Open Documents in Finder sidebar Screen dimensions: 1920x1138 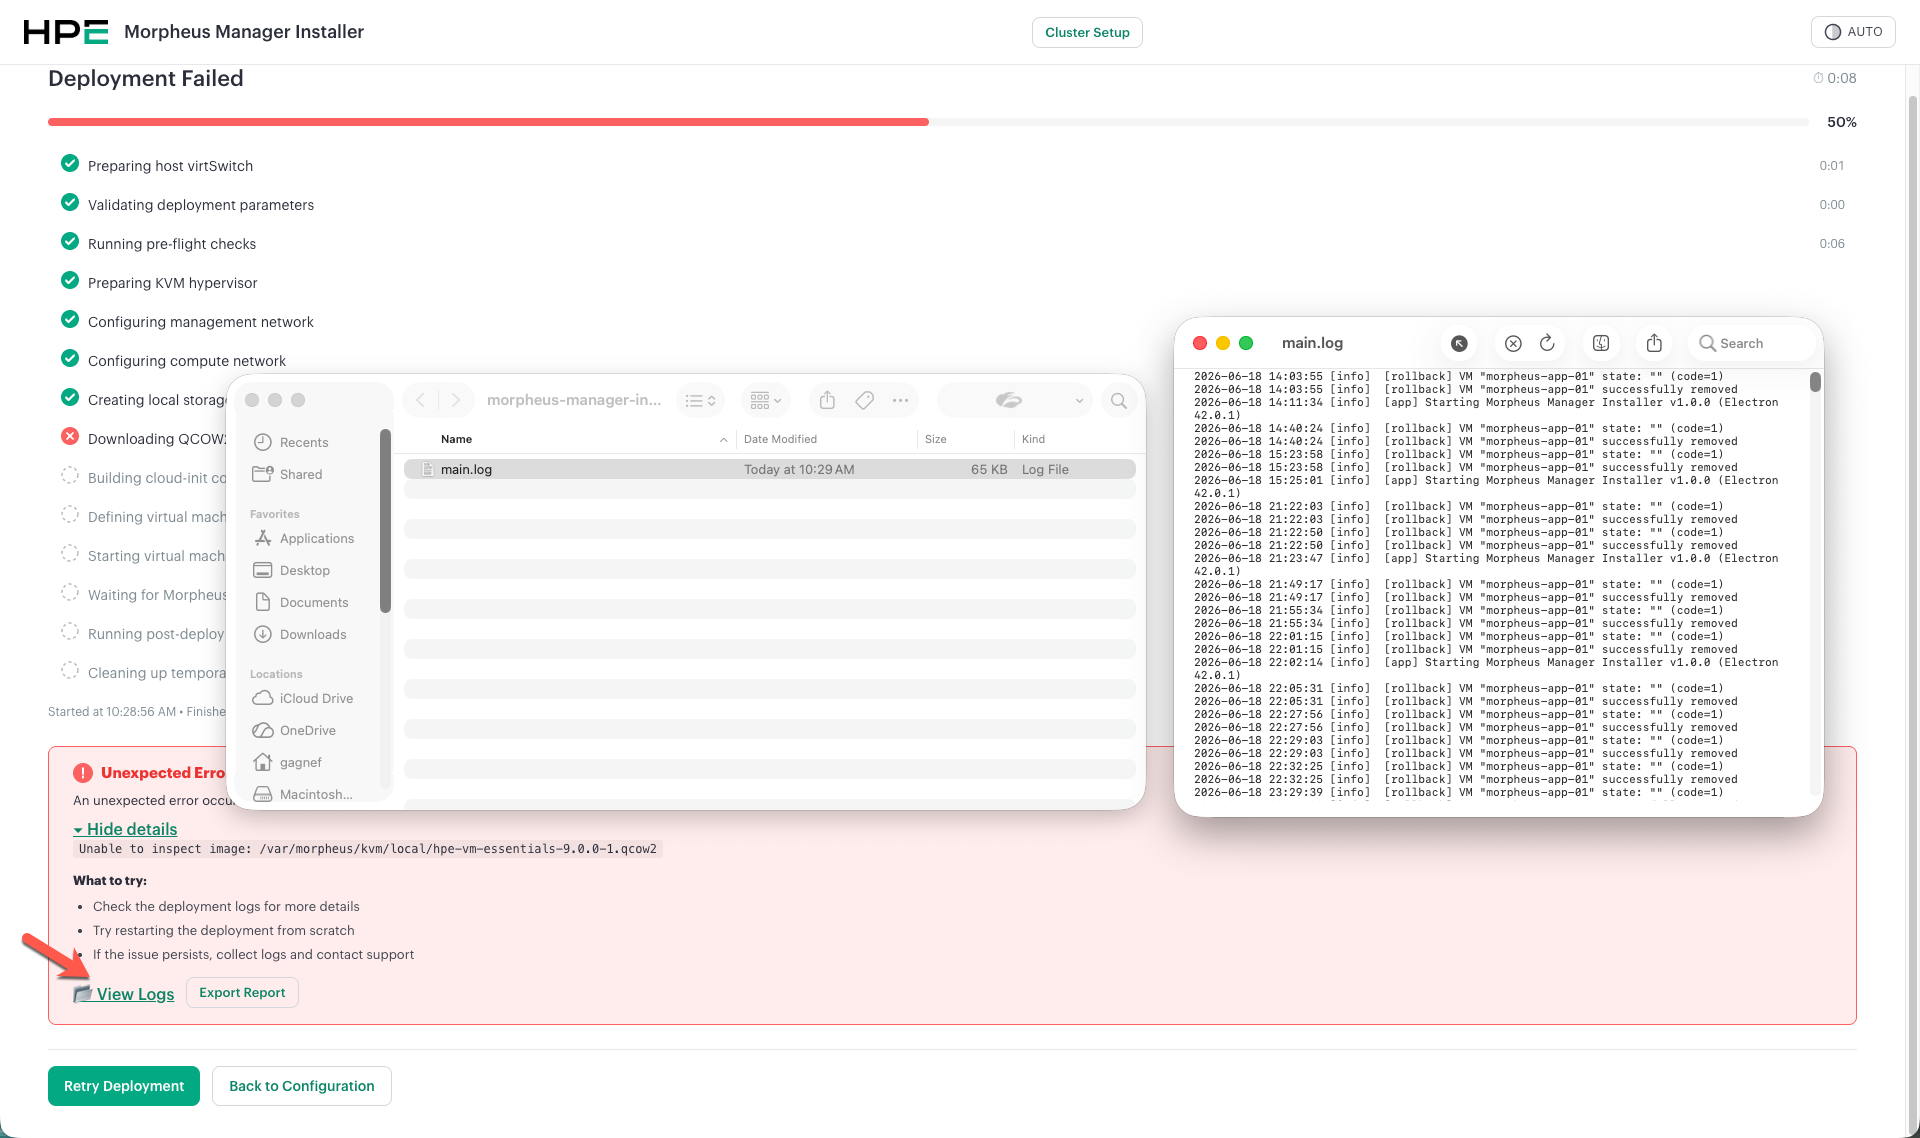point(314,602)
